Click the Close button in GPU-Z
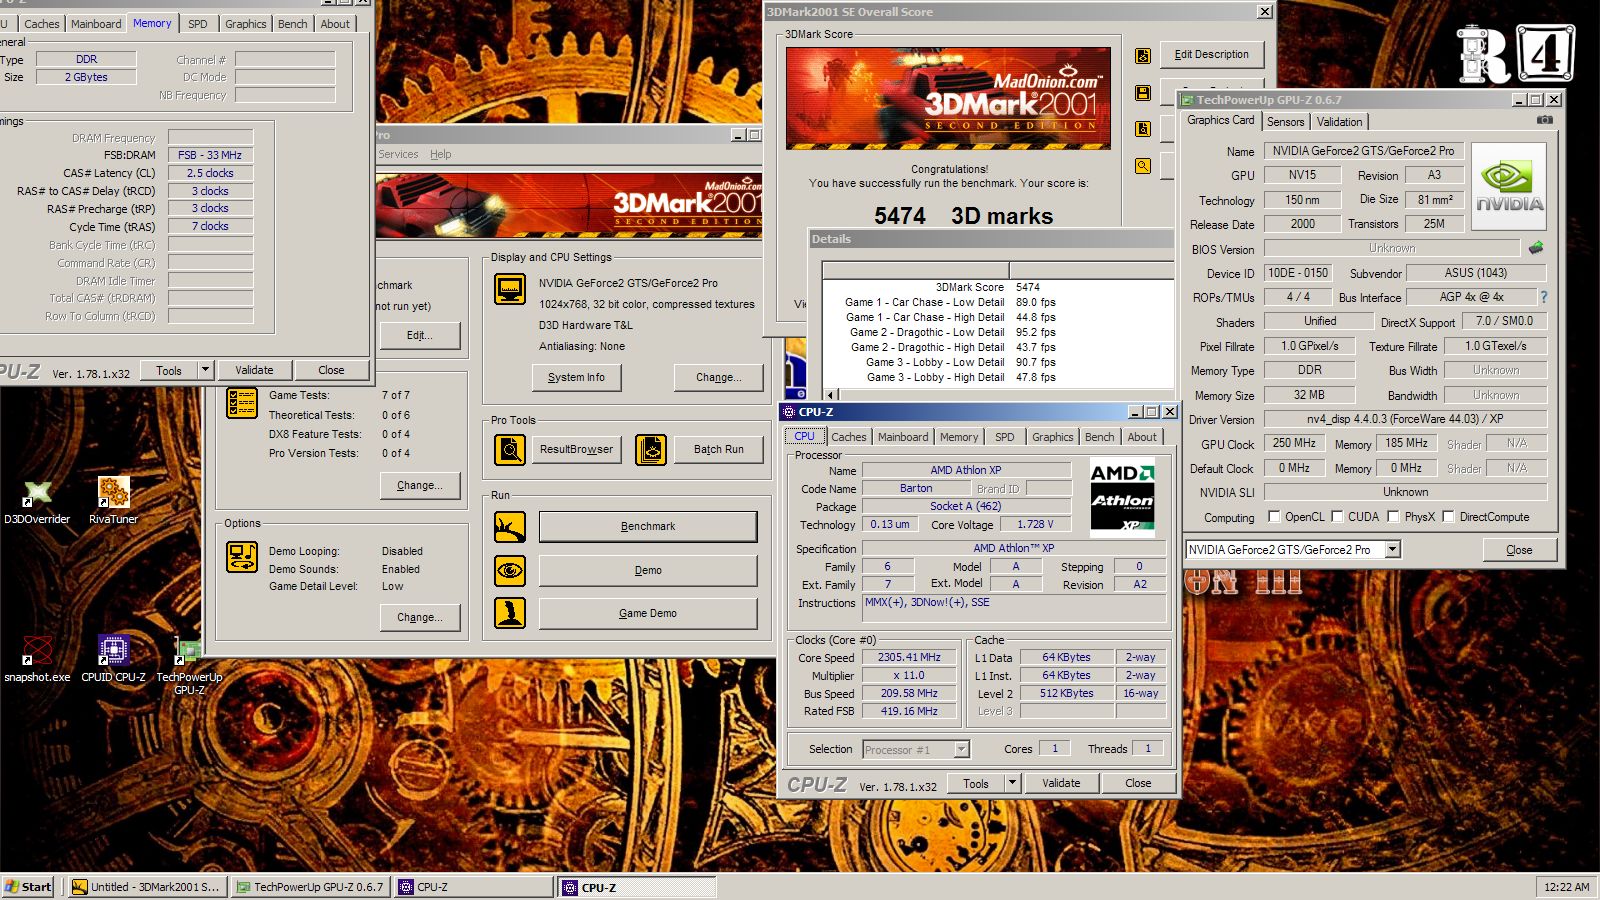Screen dimensions: 1600x900 [x=1519, y=550]
